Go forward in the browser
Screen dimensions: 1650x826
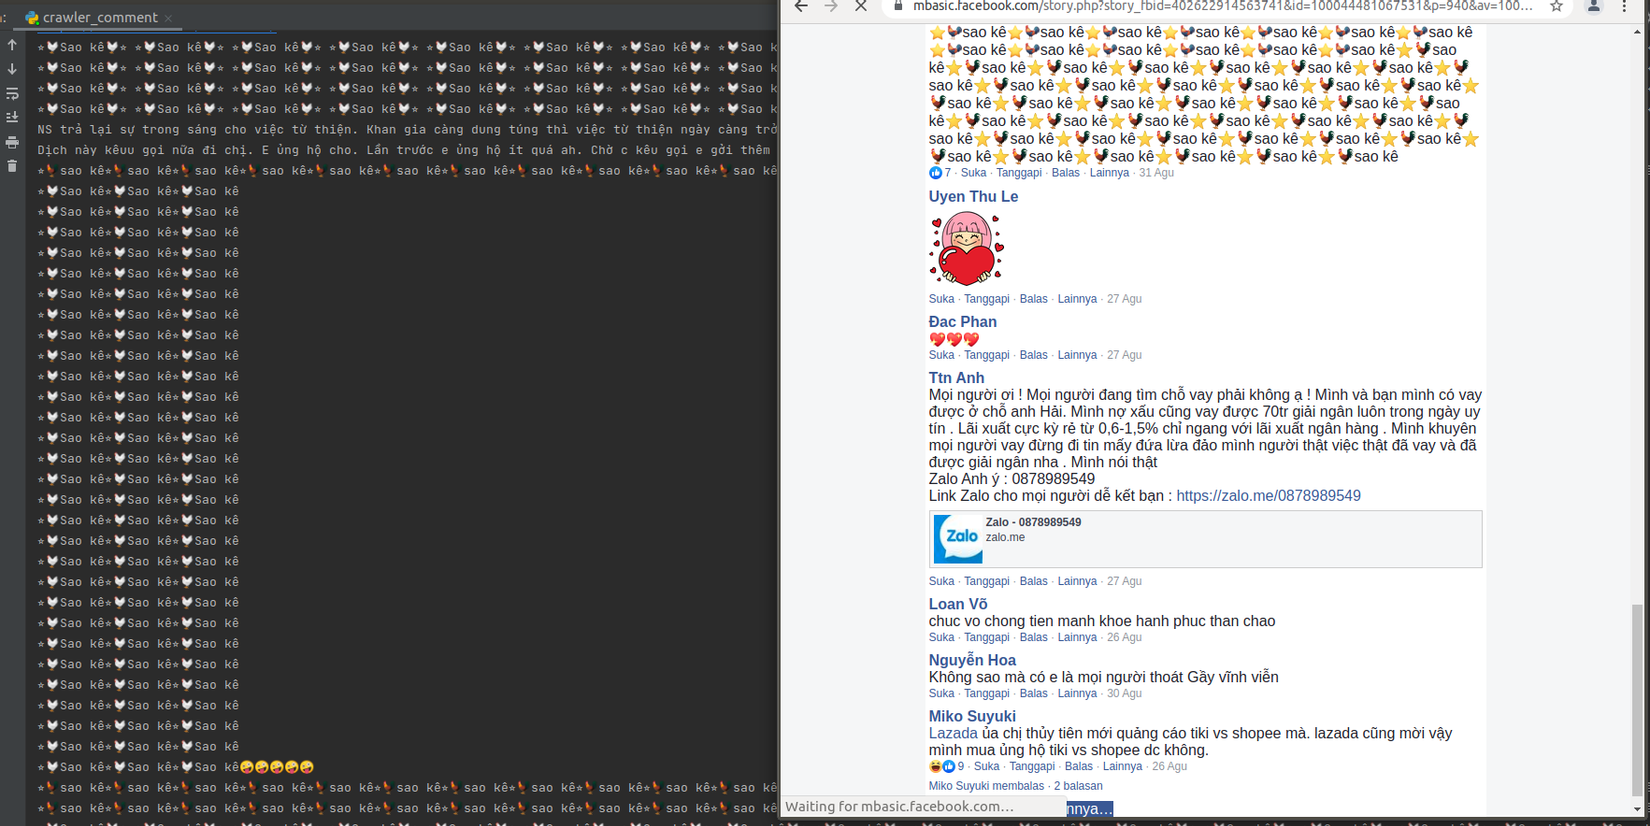click(831, 6)
